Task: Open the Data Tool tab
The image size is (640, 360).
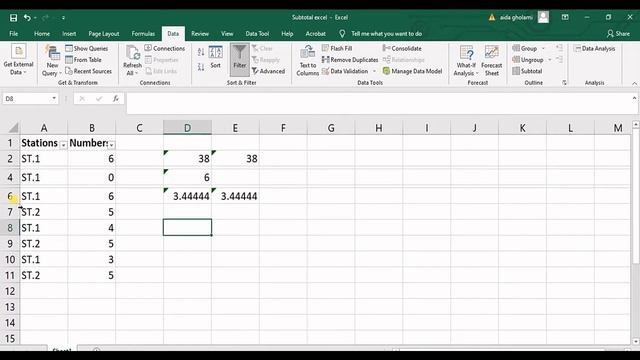Action: point(257,34)
